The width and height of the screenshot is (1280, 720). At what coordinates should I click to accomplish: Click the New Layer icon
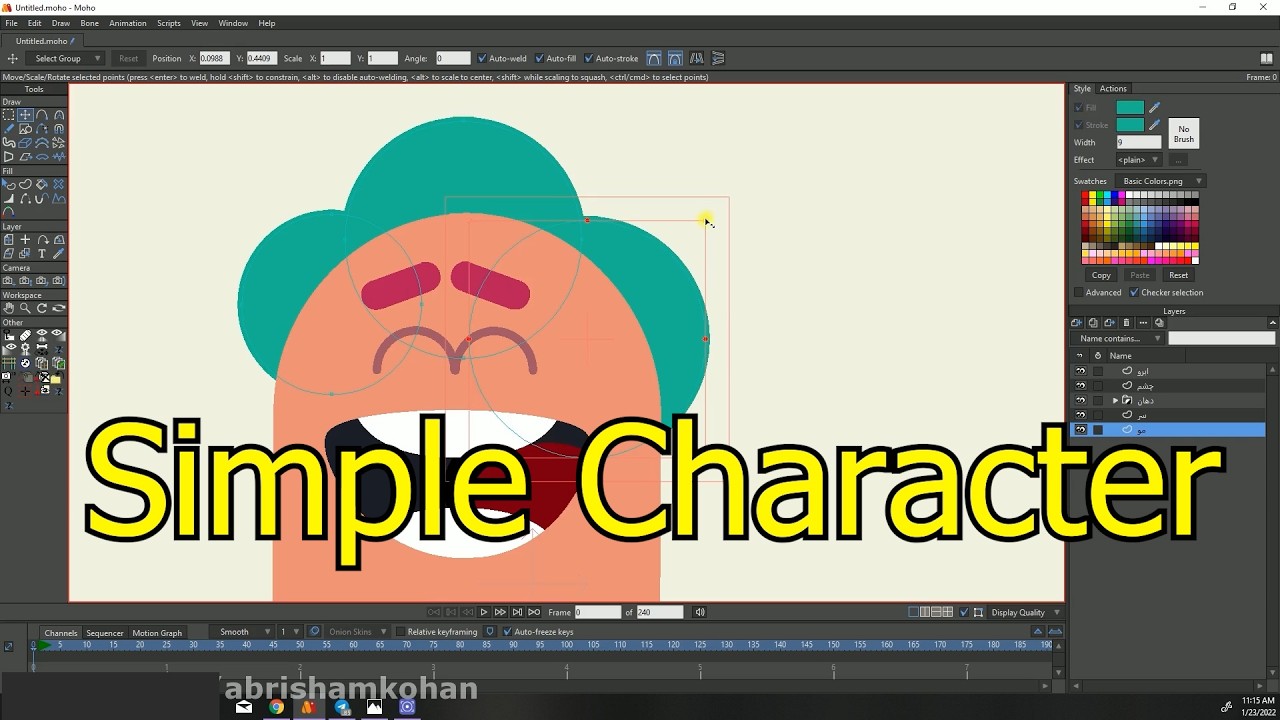(x=1077, y=323)
